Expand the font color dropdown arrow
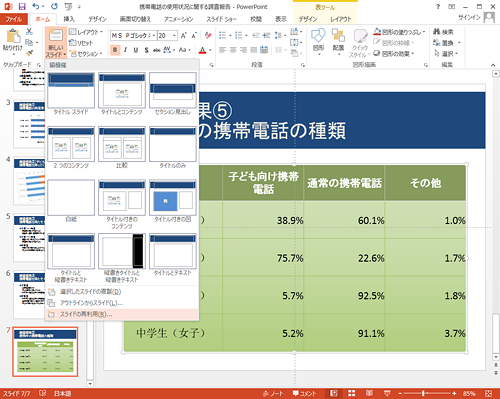This screenshot has height=399, width=500. (210, 50)
